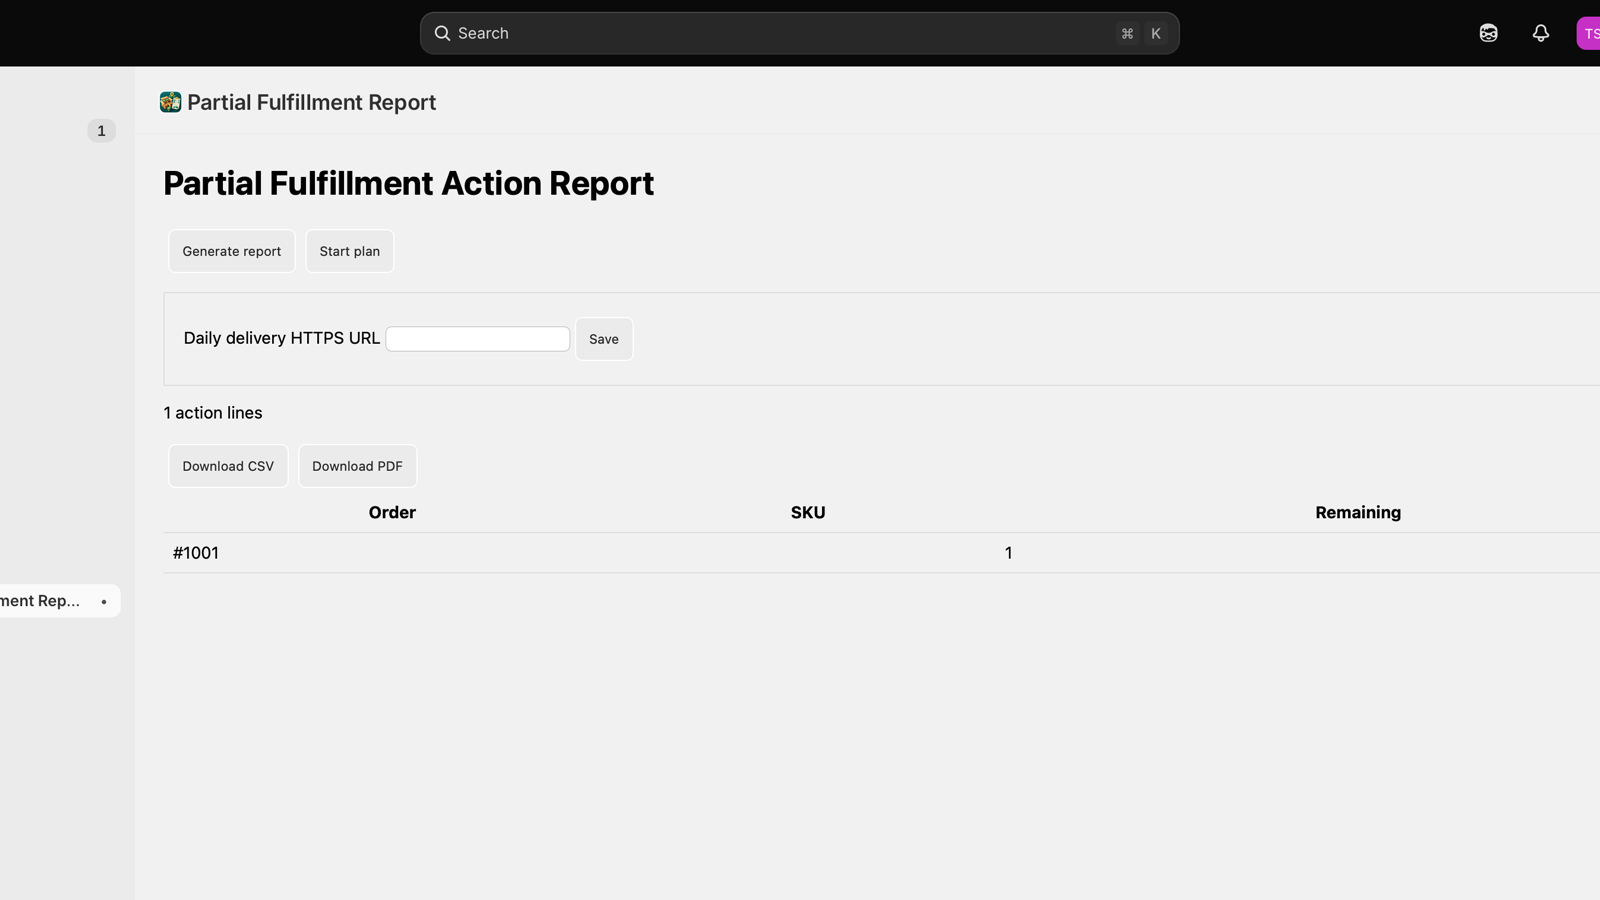Click the dot icon beside sidebar app item
Screen dimensions: 1600x900
click(104, 601)
